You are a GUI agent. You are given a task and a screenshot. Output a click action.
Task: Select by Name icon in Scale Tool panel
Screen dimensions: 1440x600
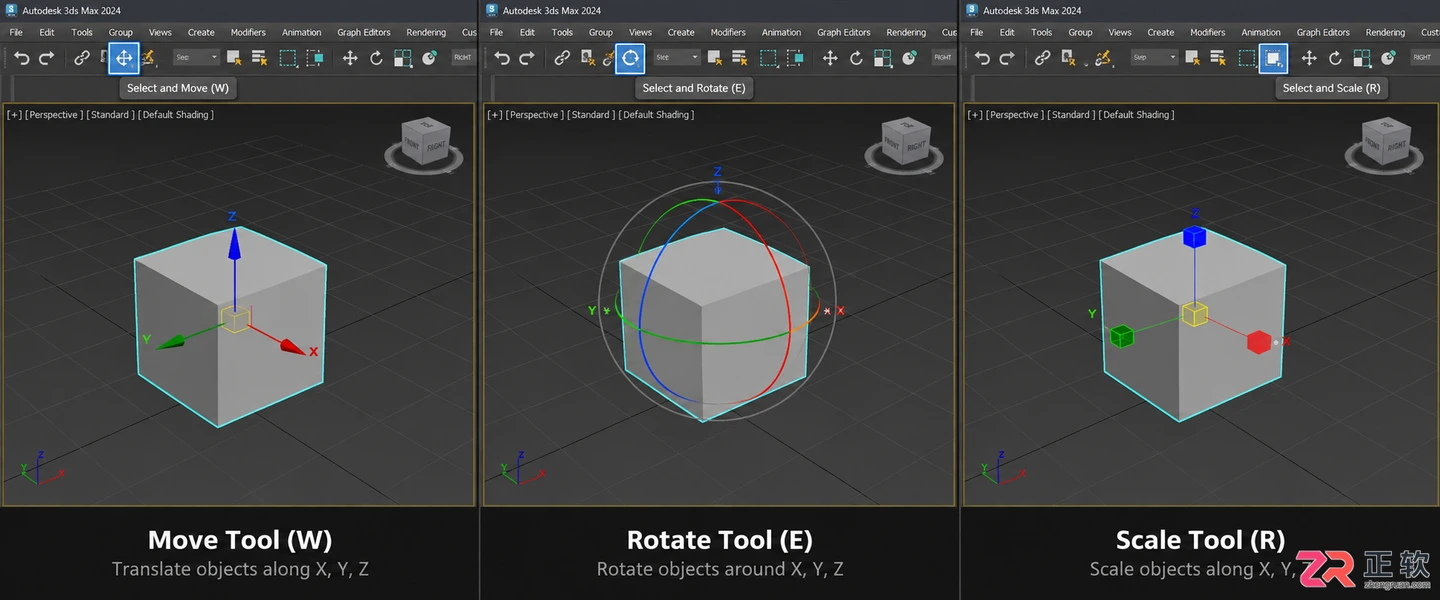pos(1217,58)
